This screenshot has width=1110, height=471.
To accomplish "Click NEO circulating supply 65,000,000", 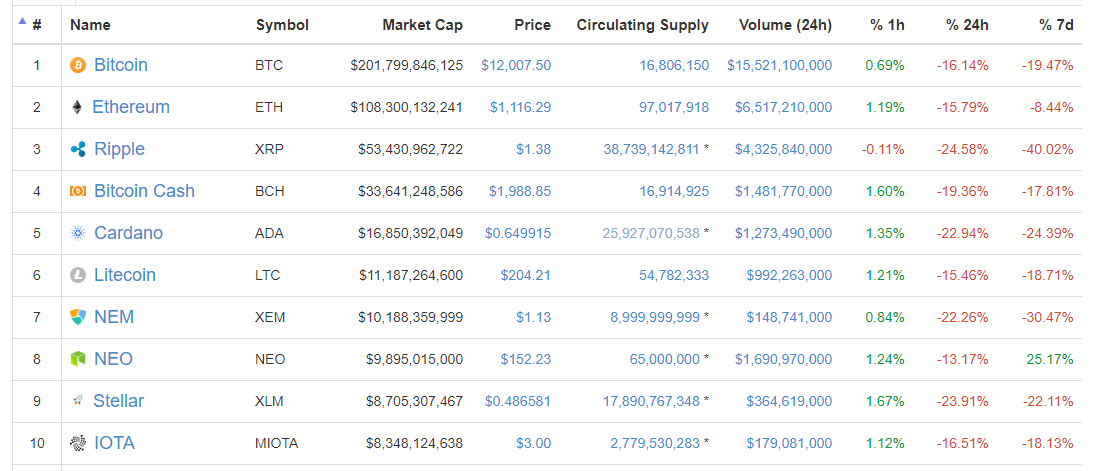I will coord(665,359).
